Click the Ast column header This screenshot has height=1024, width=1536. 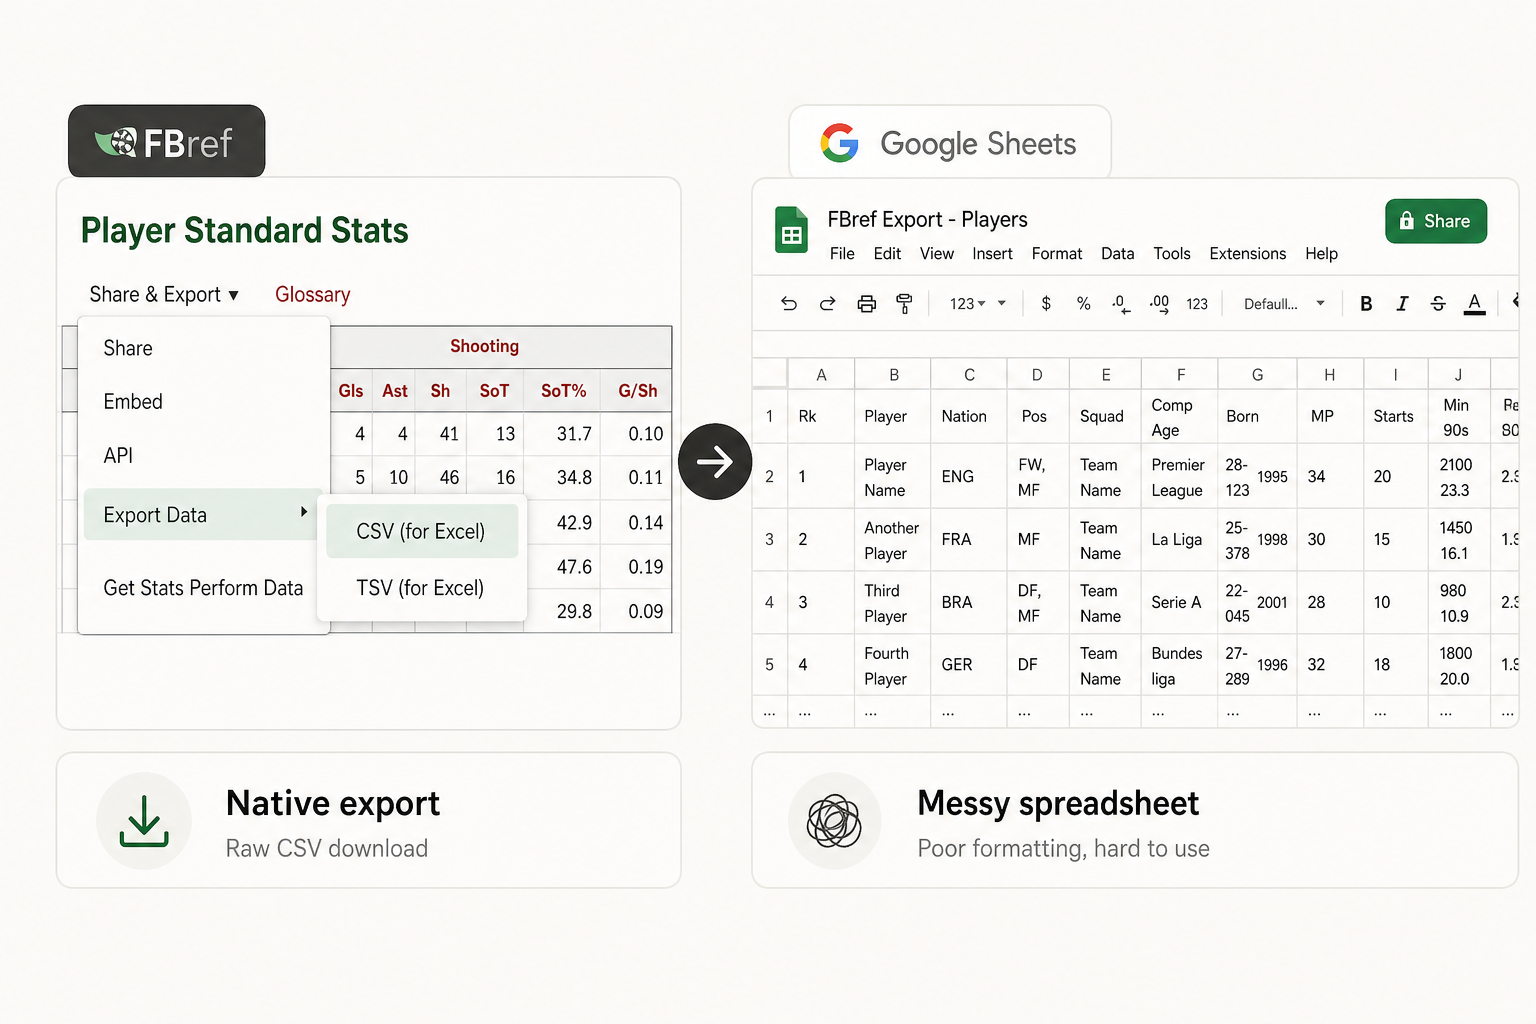[395, 391]
